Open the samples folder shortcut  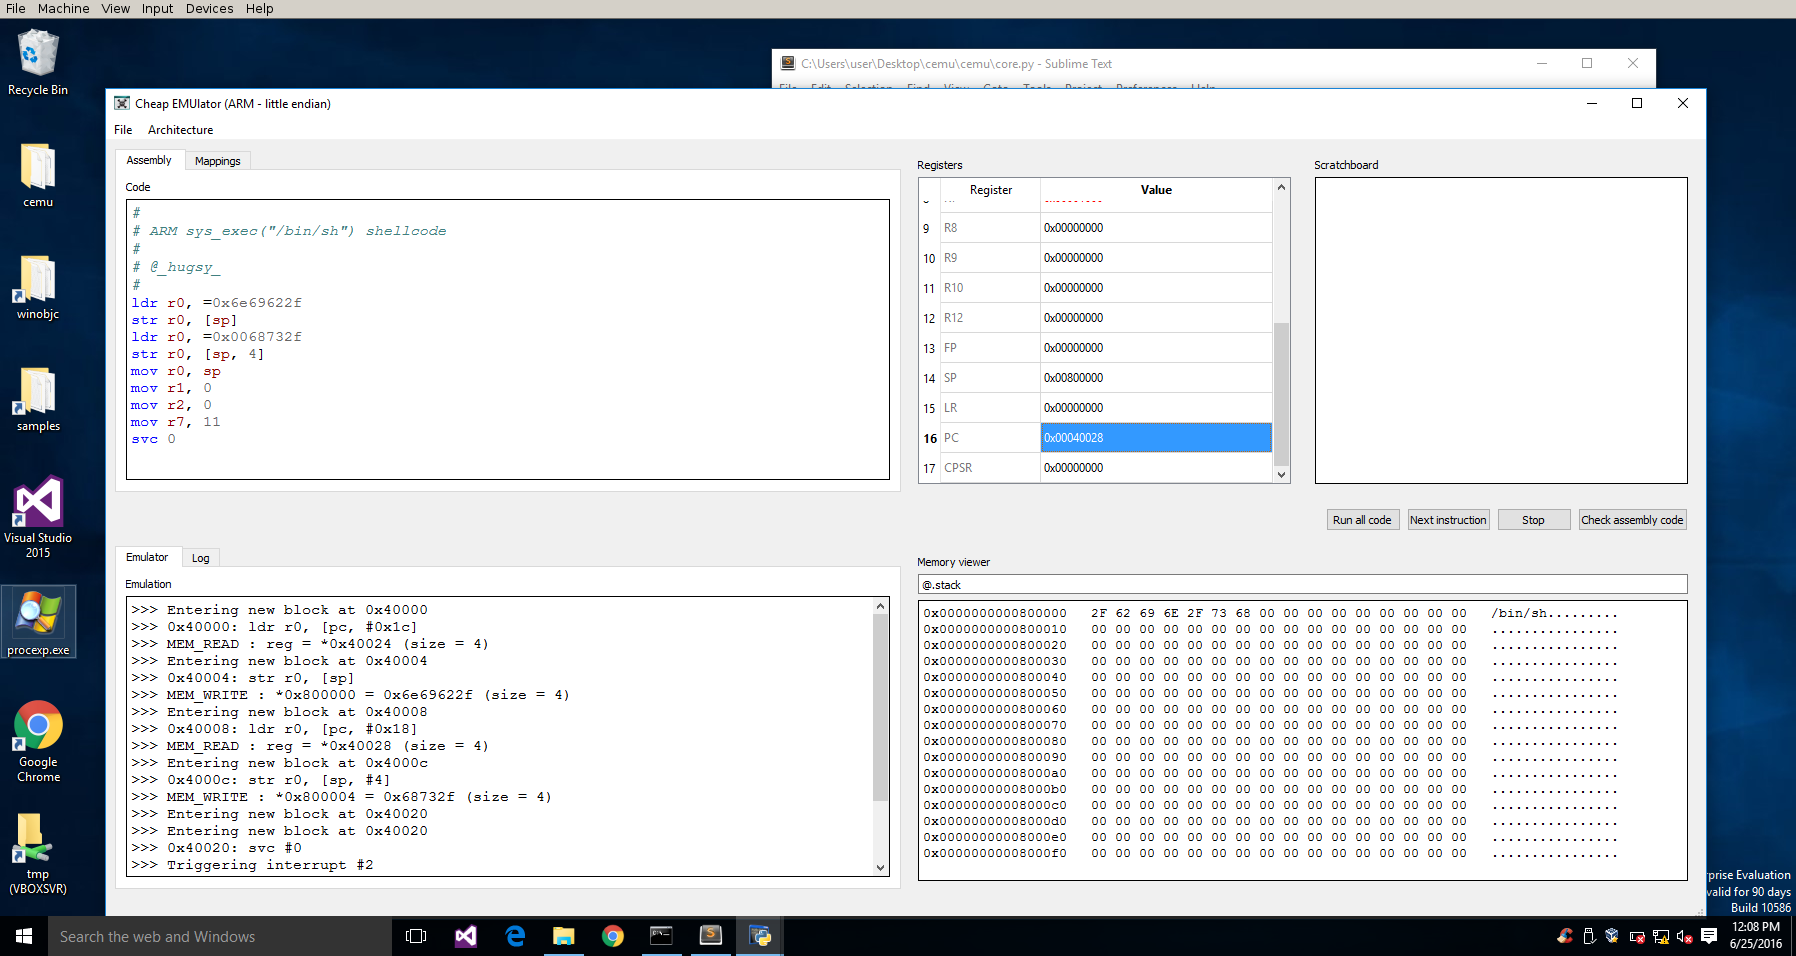(38, 398)
